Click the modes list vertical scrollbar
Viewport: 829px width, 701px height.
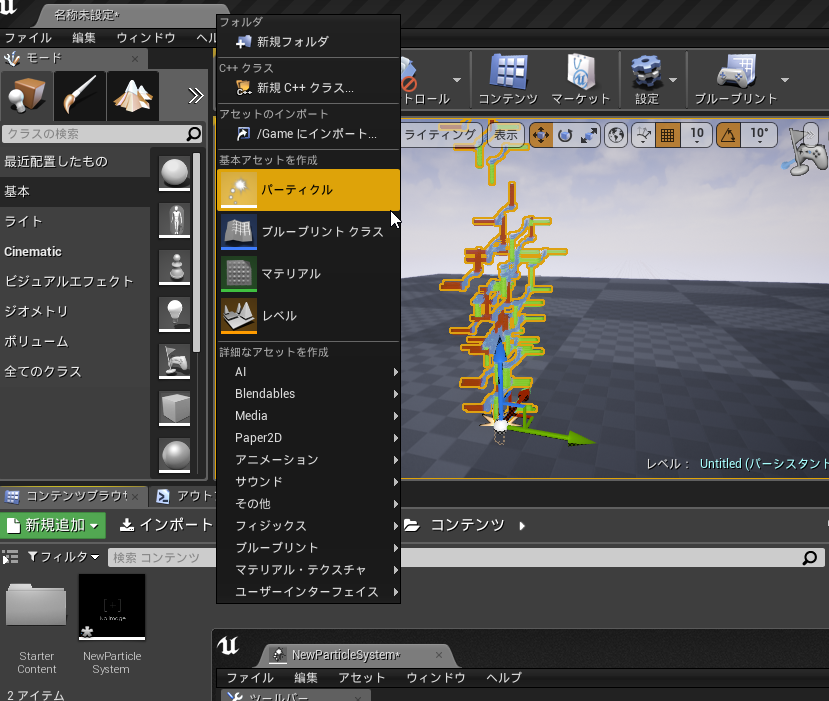point(197,253)
